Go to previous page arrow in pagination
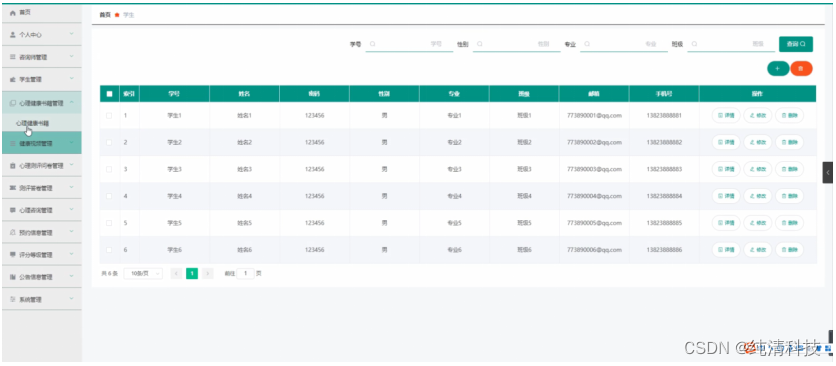The width and height of the screenshot is (836, 366). click(x=176, y=273)
